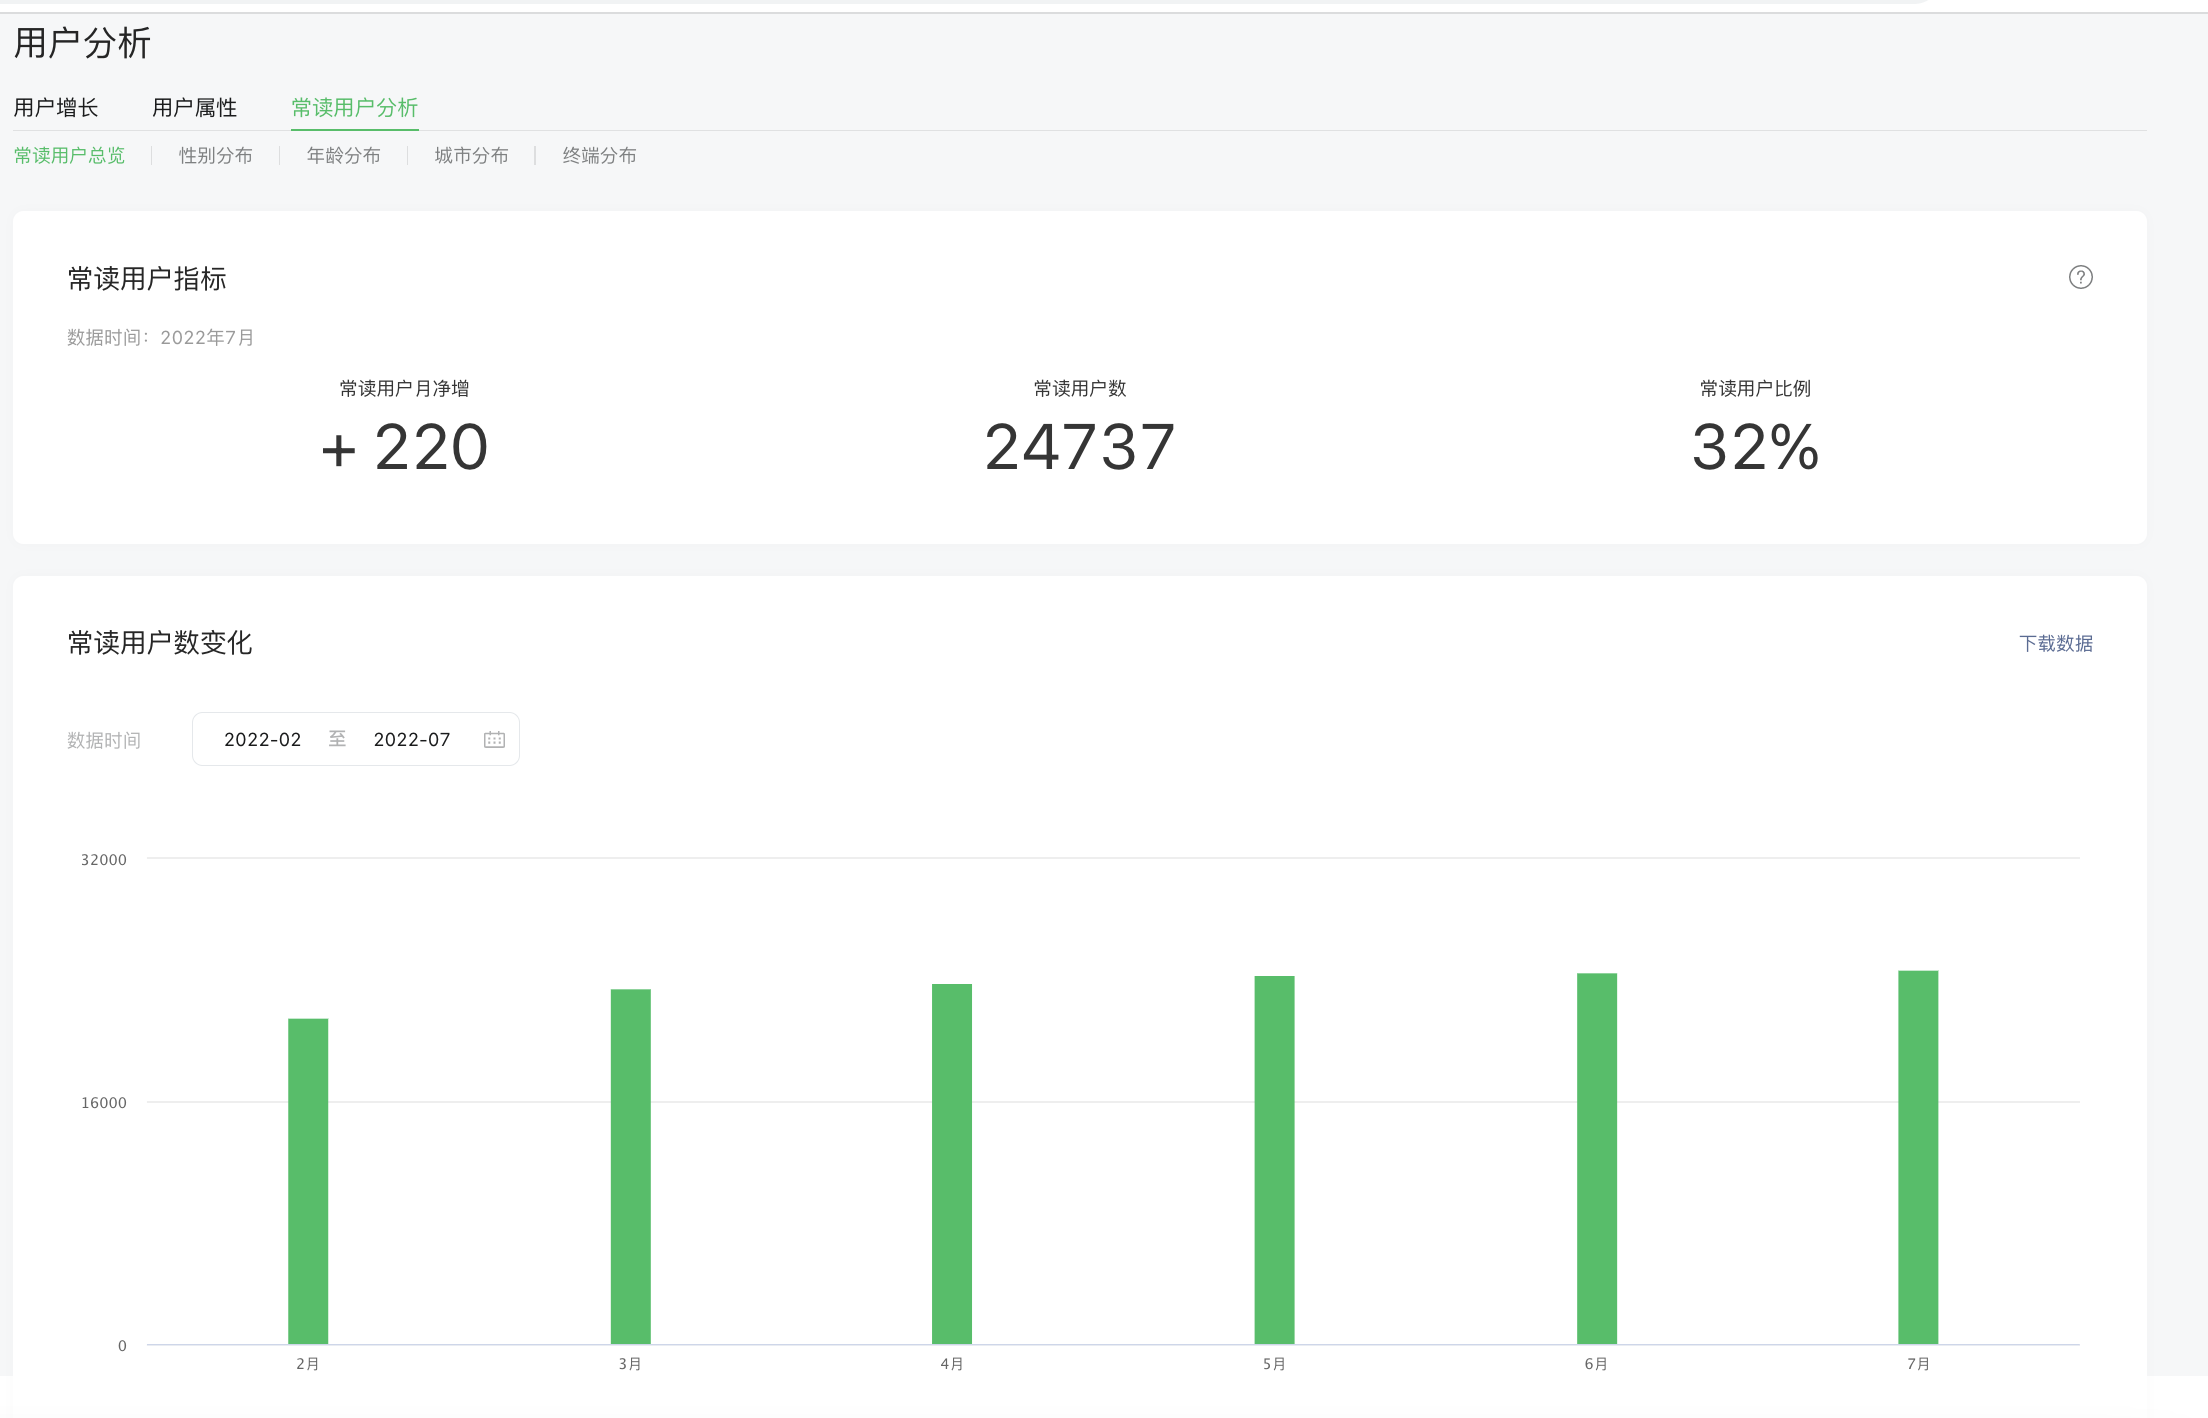Click the 下载数据 link
This screenshot has height=1418, width=2208.
[x=2055, y=643]
